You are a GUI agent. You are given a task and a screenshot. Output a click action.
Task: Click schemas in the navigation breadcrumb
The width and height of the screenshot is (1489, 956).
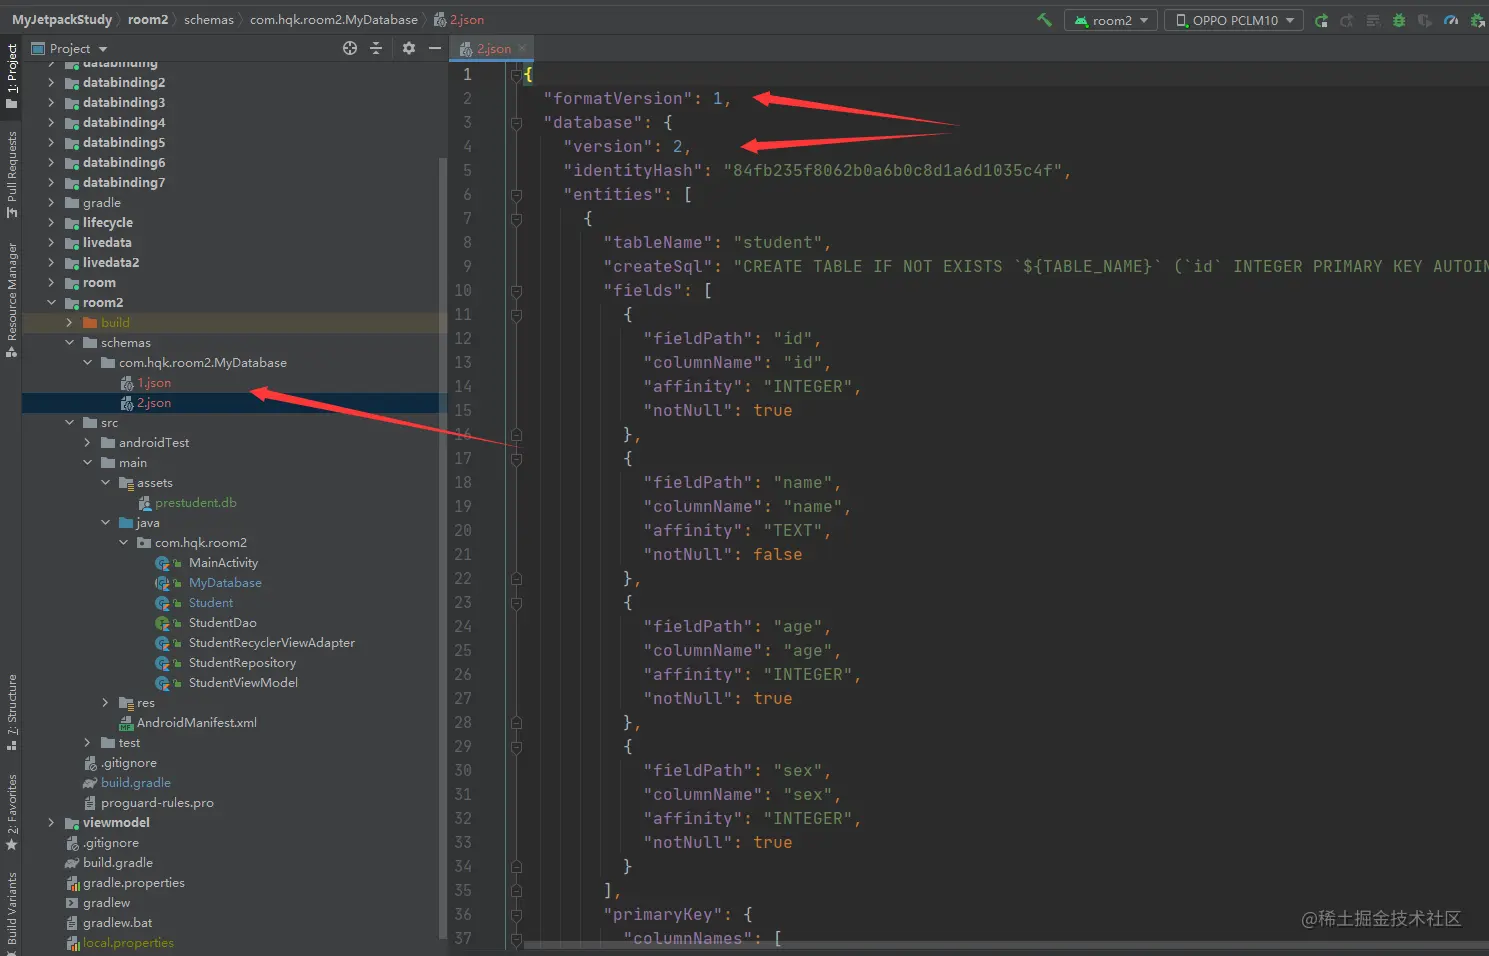click(x=209, y=20)
